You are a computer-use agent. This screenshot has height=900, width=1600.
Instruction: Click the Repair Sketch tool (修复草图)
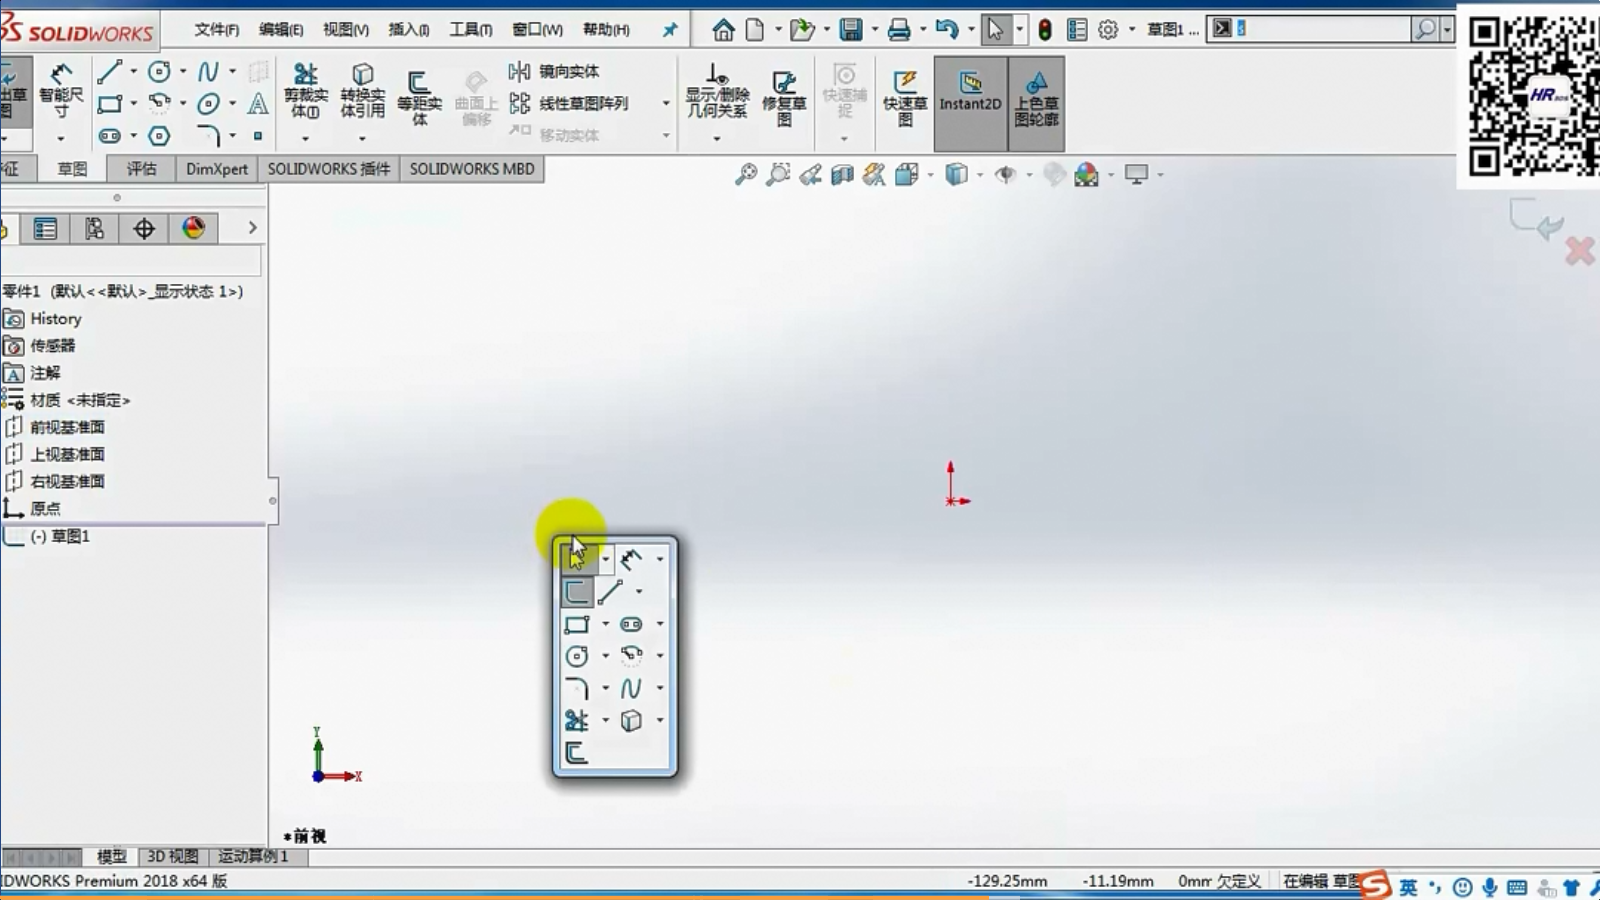(x=784, y=95)
